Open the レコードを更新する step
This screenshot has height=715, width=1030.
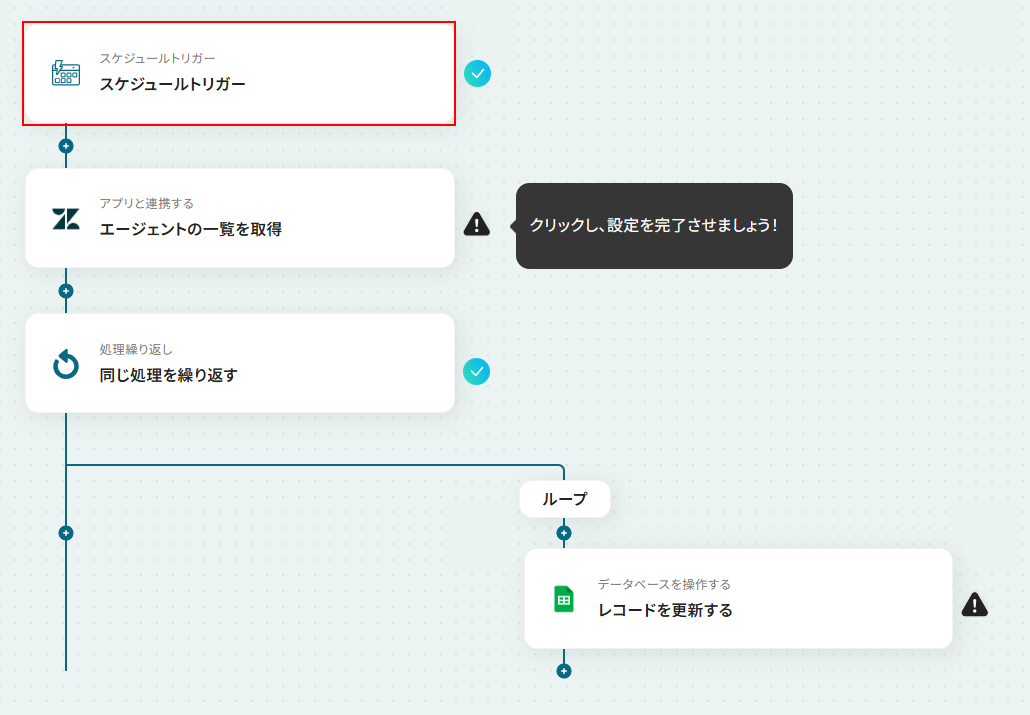[x=738, y=599]
